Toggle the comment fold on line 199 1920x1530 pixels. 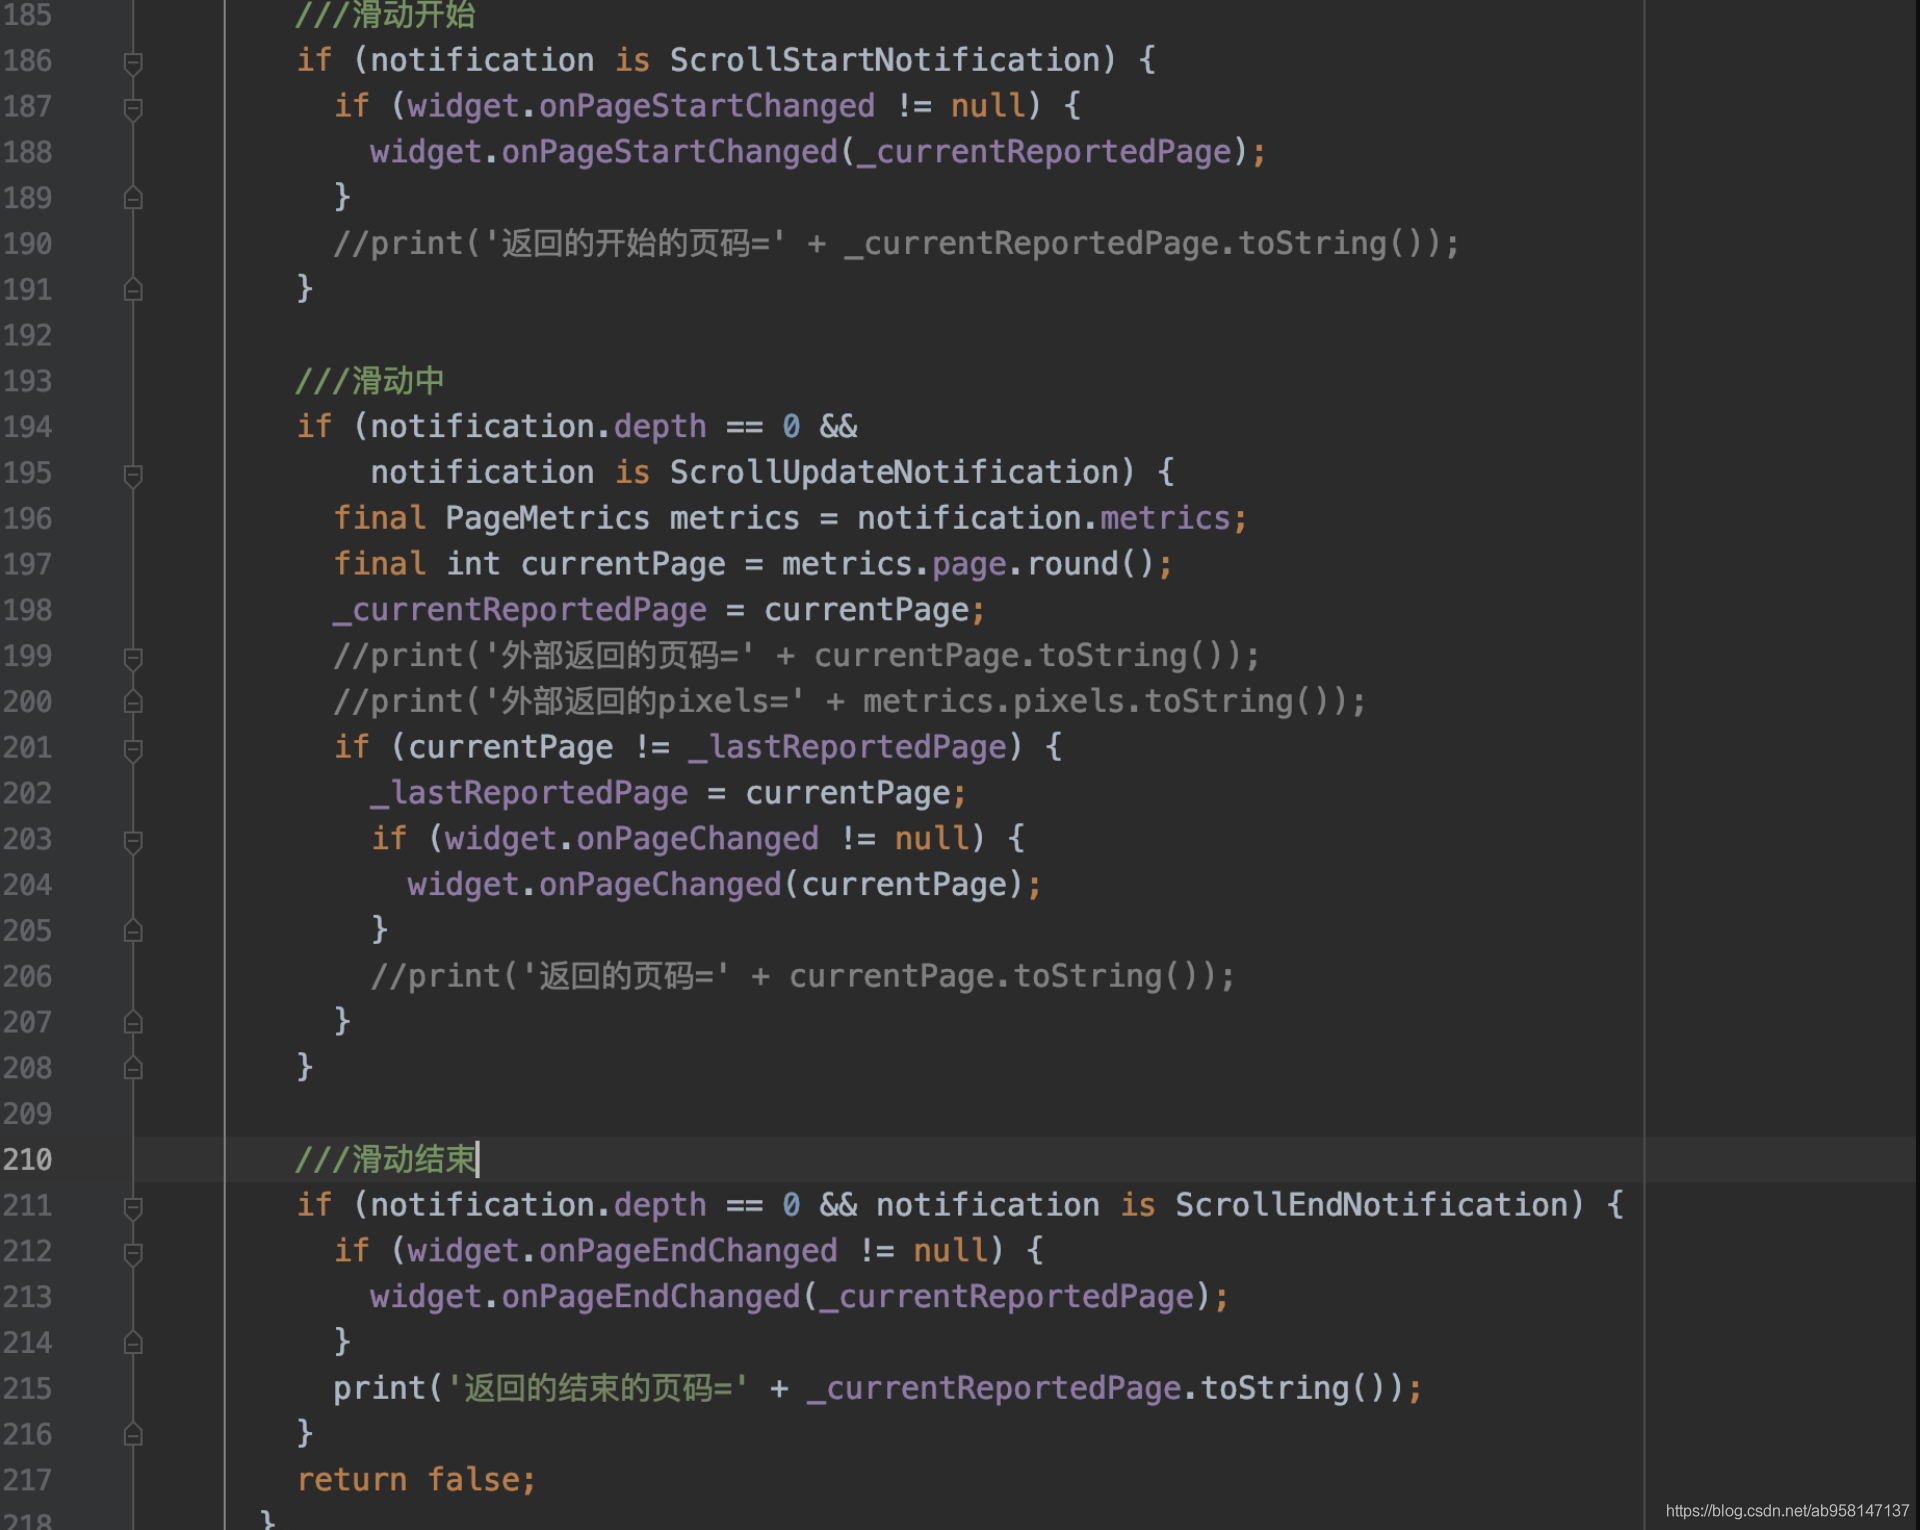[x=133, y=658]
